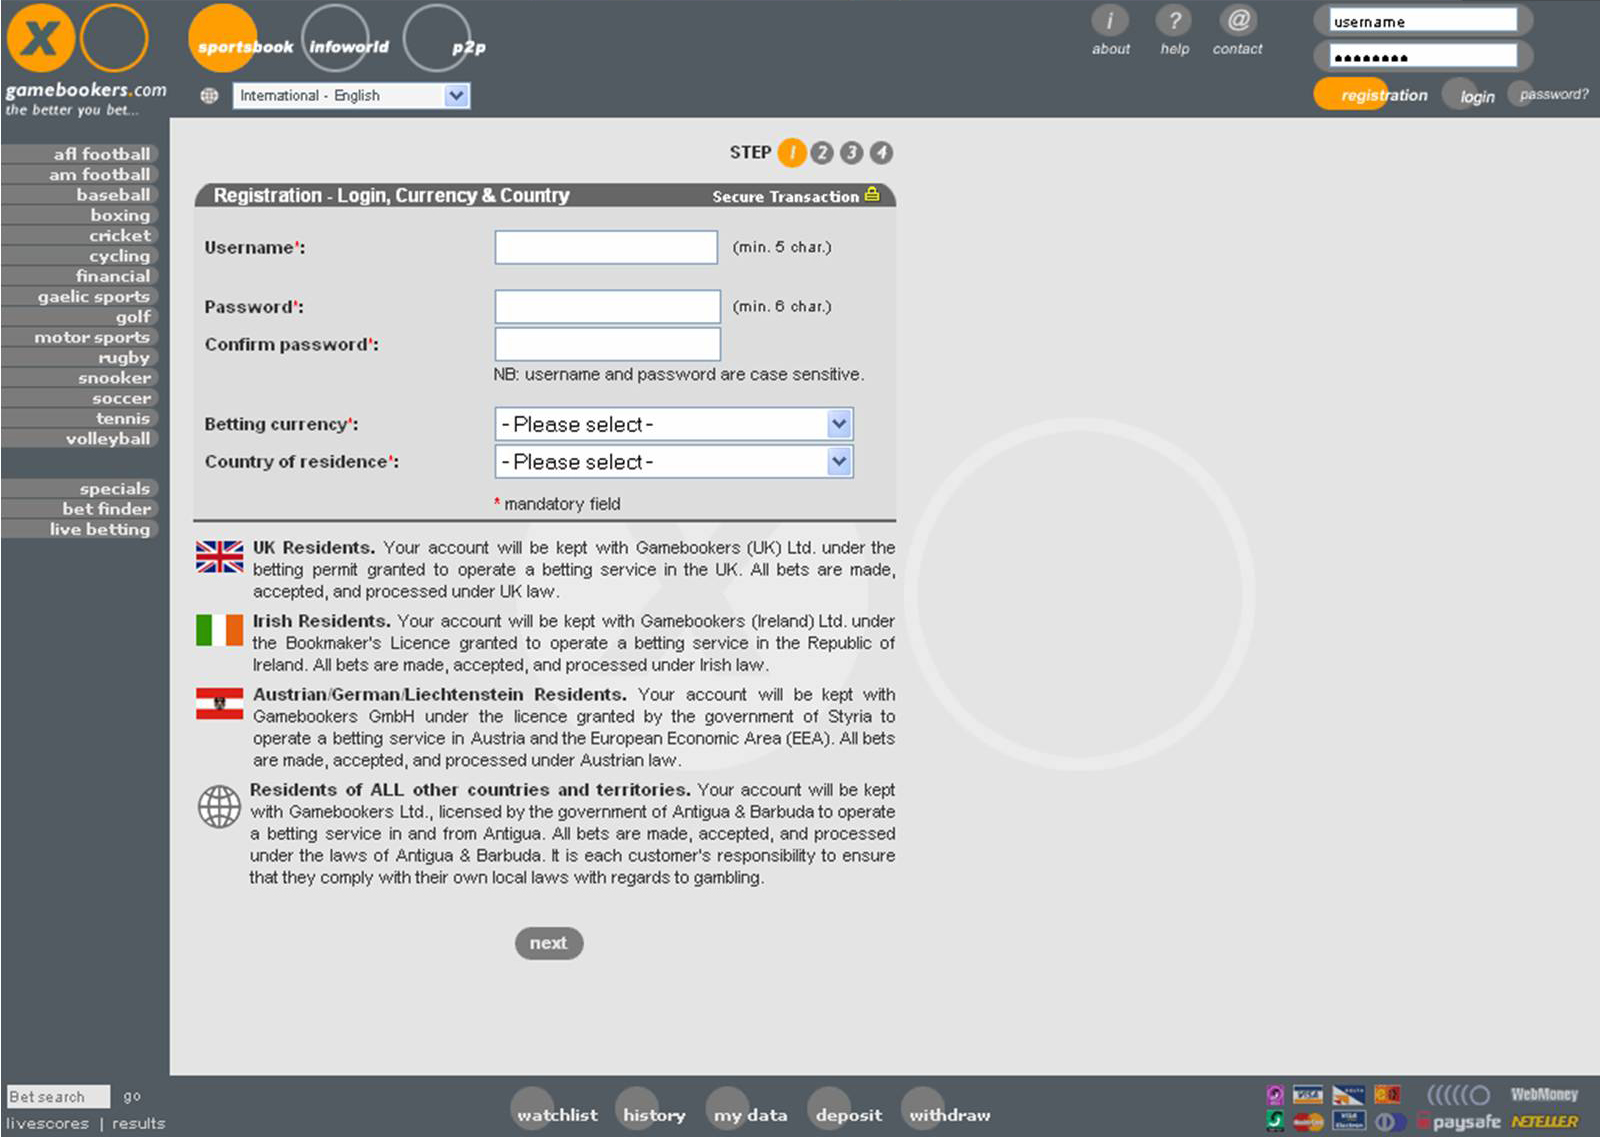Open the Country of residence dropdown
The height and width of the screenshot is (1137, 1600).
(674, 462)
